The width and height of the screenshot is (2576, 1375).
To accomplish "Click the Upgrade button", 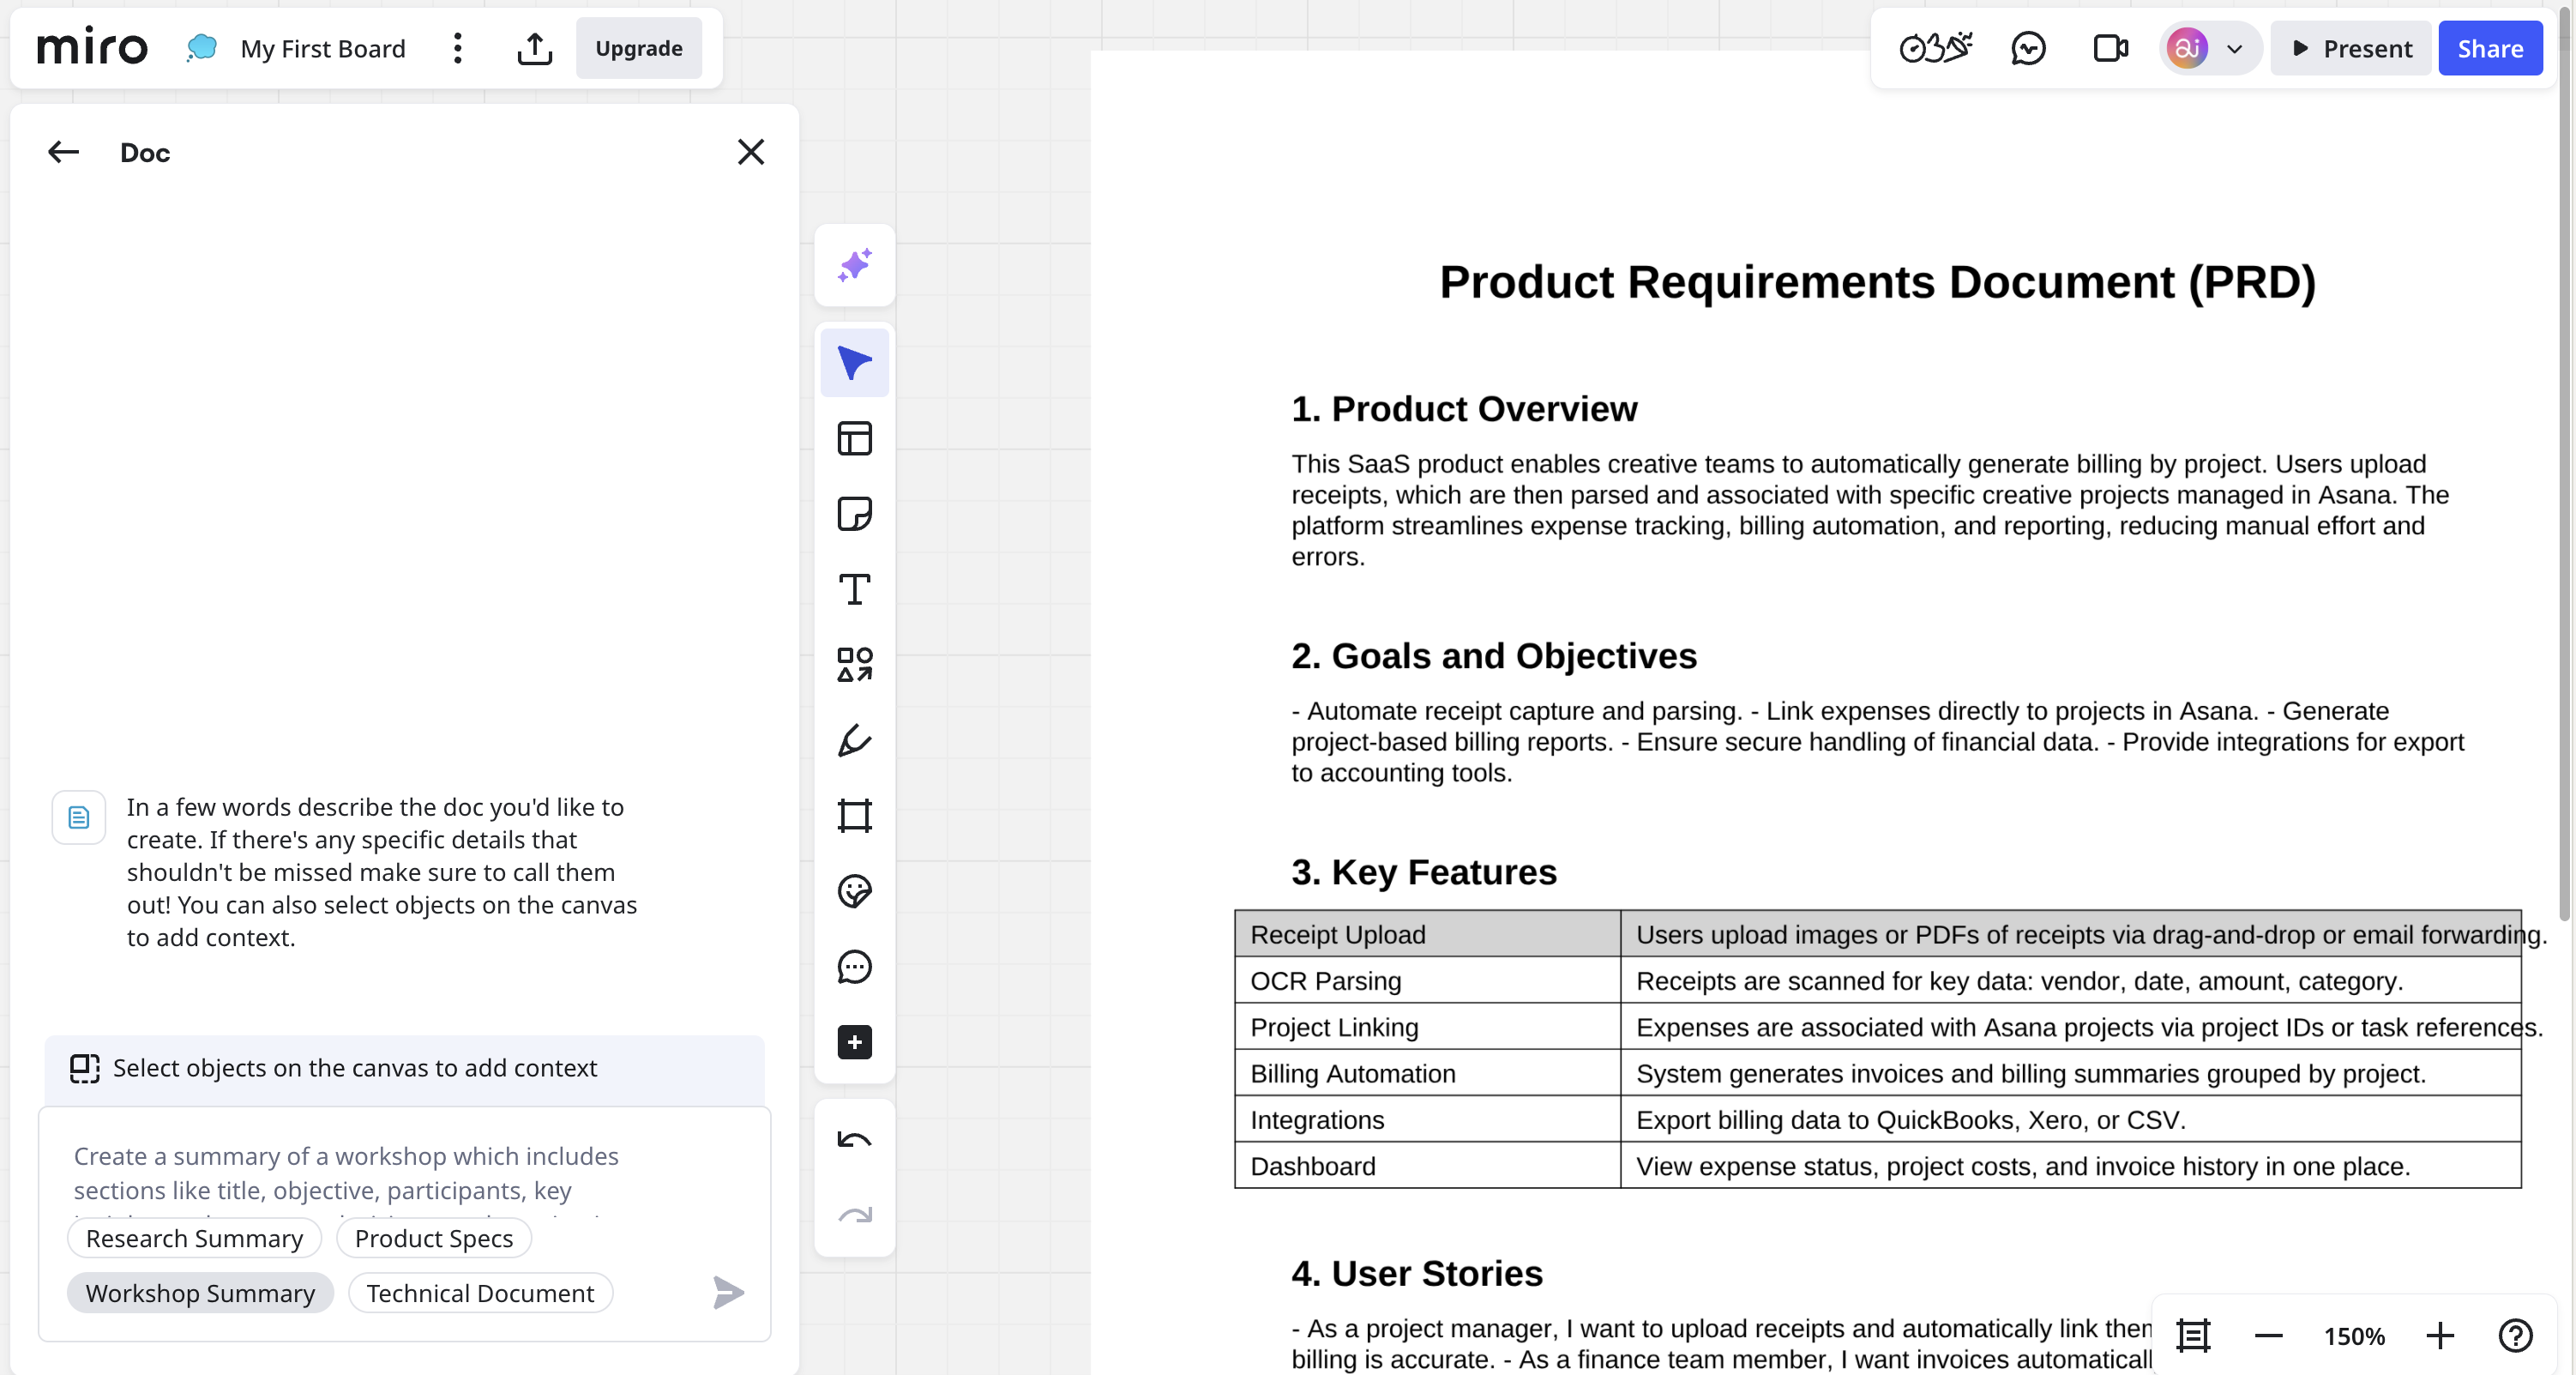I will tap(638, 48).
